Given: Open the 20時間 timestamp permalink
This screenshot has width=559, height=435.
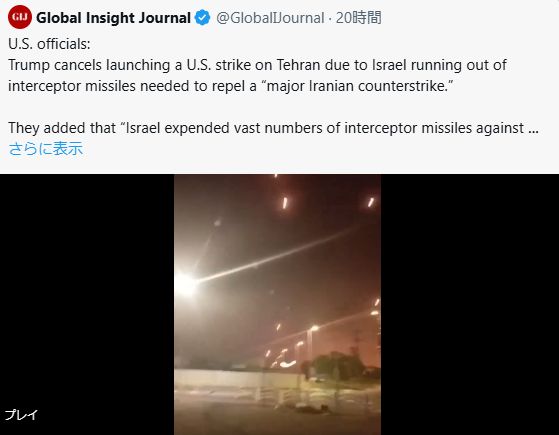Looking at the screenshot, I should pyautogui.click(x=359, y=17).
